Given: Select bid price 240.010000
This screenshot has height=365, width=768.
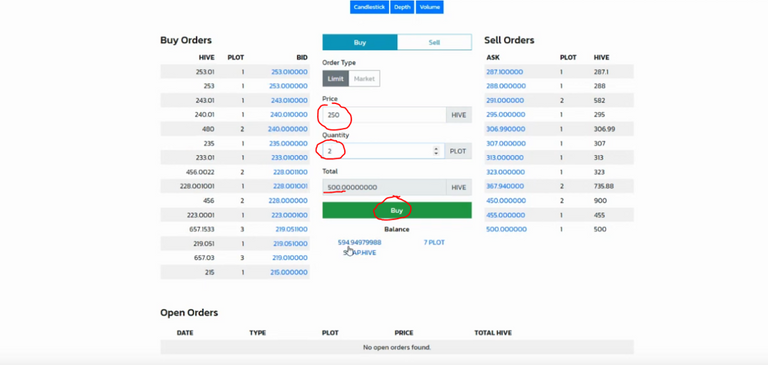Looking at the screenshot, I should point(289,115).
